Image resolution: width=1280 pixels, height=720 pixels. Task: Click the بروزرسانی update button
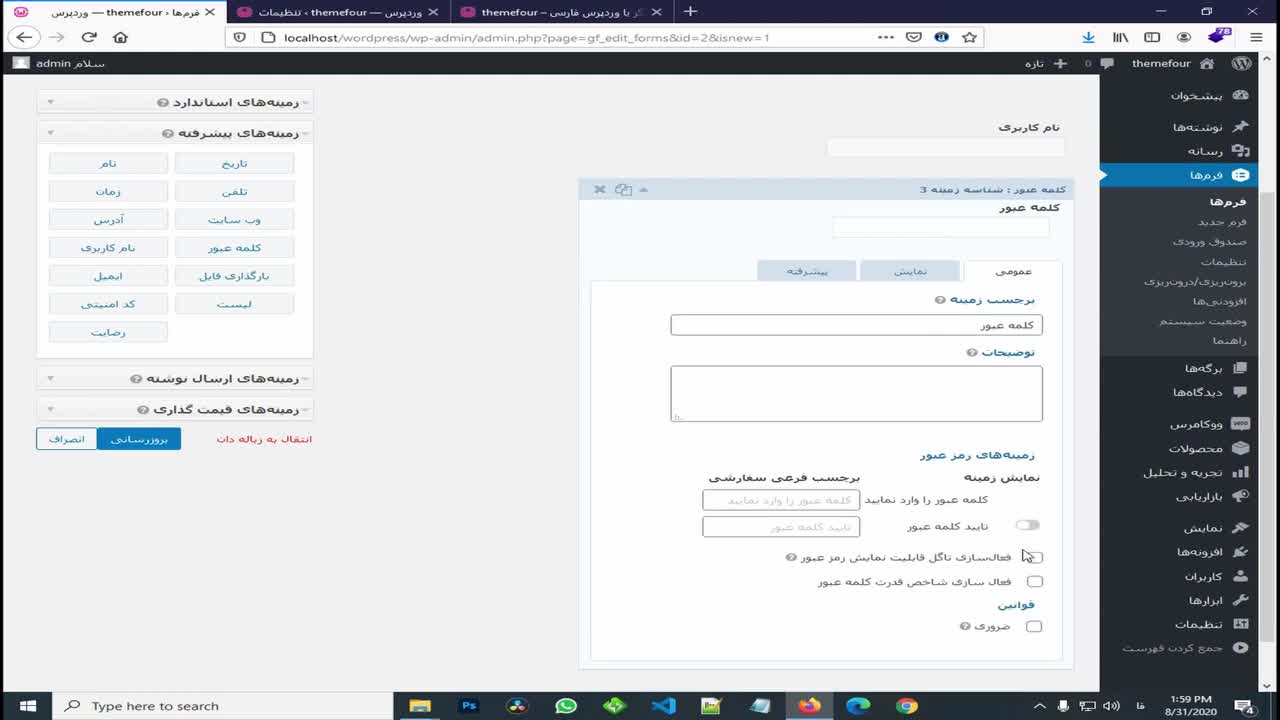(x=139, y=439)
